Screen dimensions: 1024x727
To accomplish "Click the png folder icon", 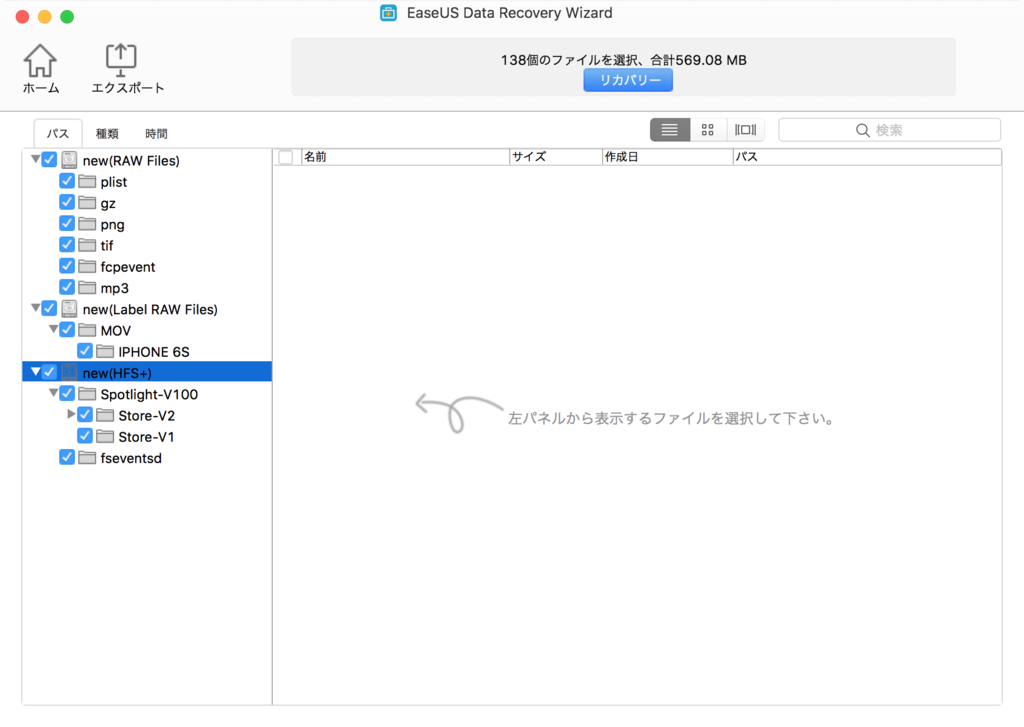I will (x=87, y=224).
